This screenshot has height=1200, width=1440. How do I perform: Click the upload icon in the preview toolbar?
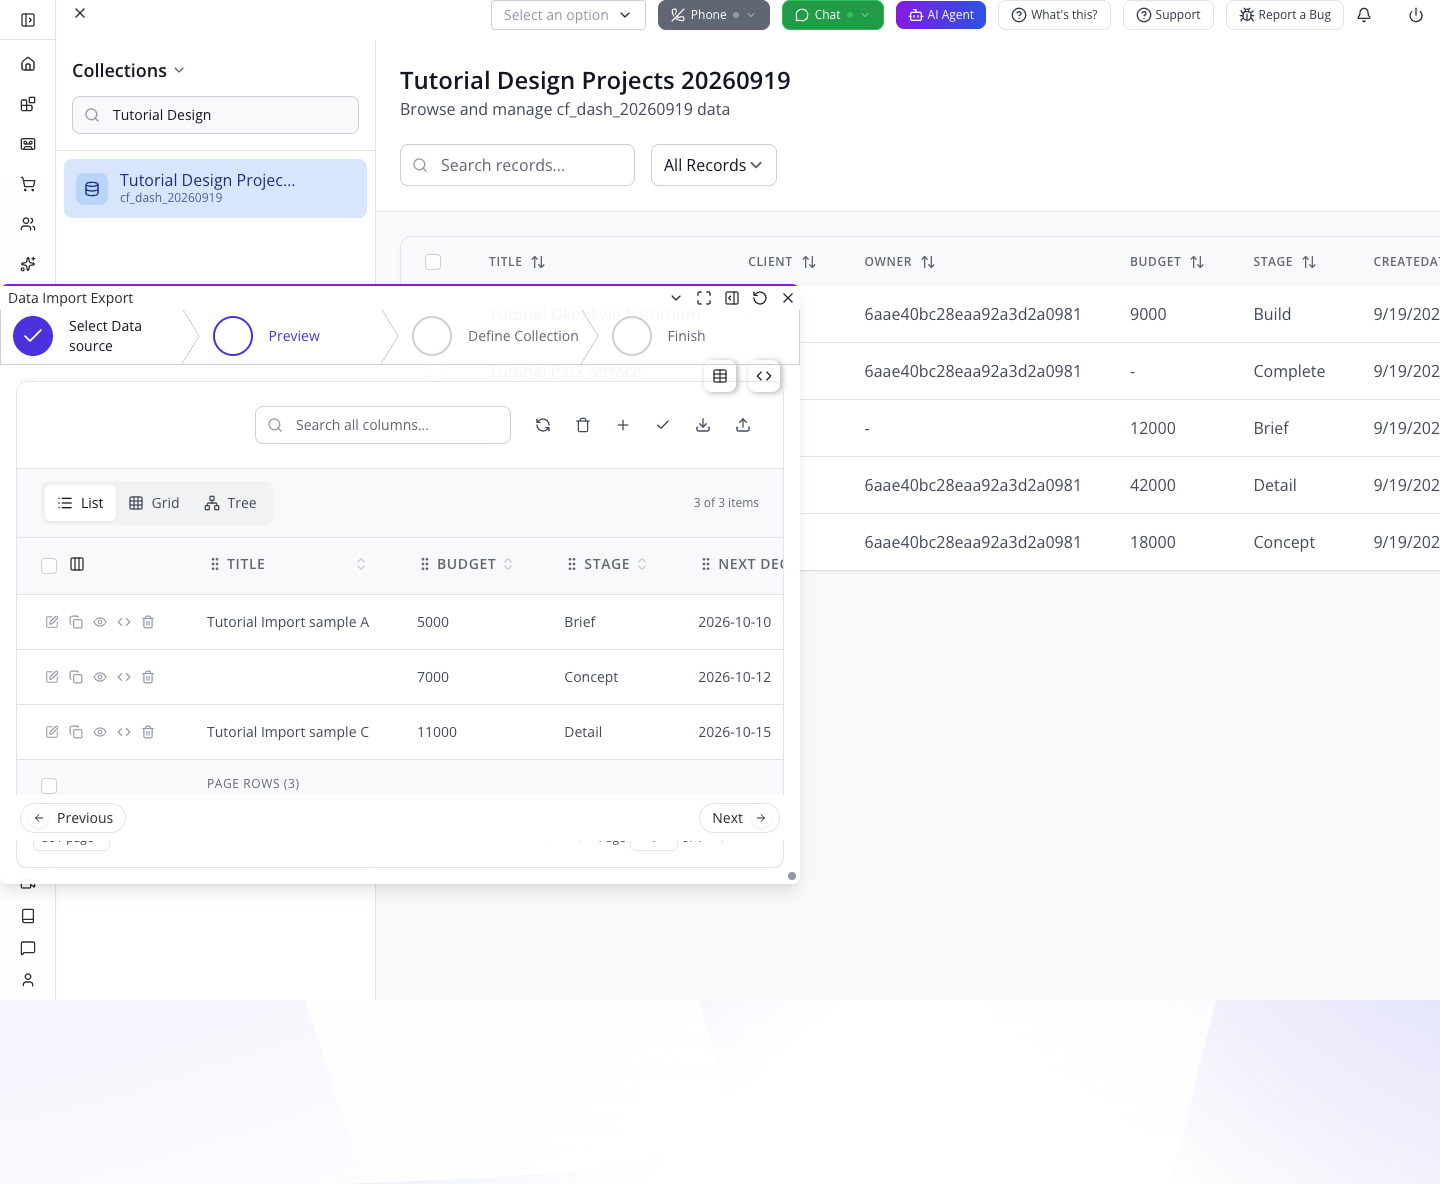(743, 425)
